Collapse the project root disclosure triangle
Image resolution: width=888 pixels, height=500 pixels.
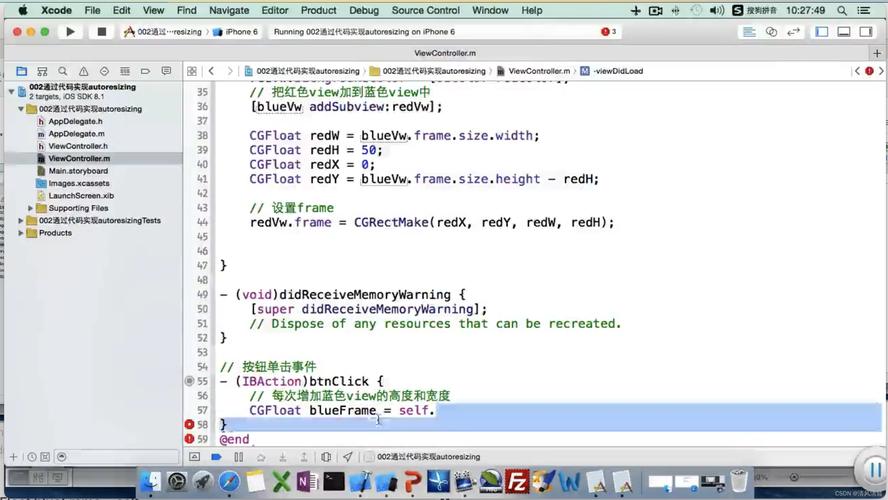(x=11, y=91)
